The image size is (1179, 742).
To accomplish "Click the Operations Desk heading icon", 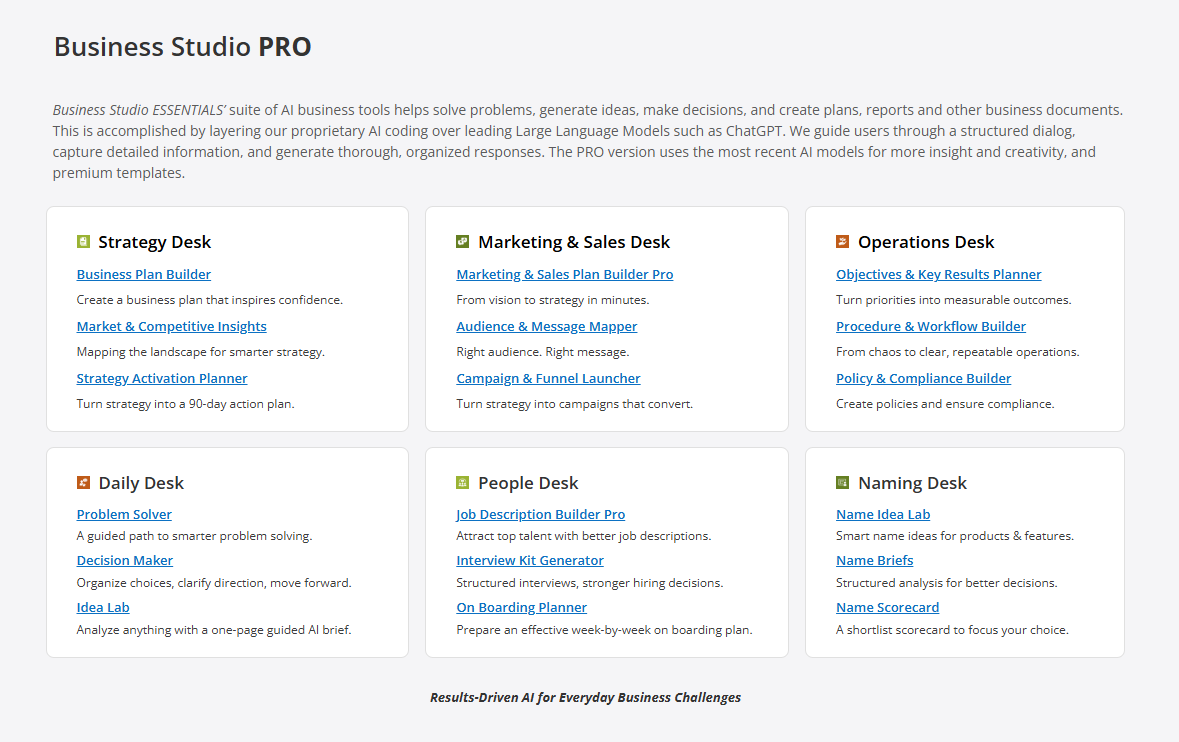I will [x=842, y=241].
